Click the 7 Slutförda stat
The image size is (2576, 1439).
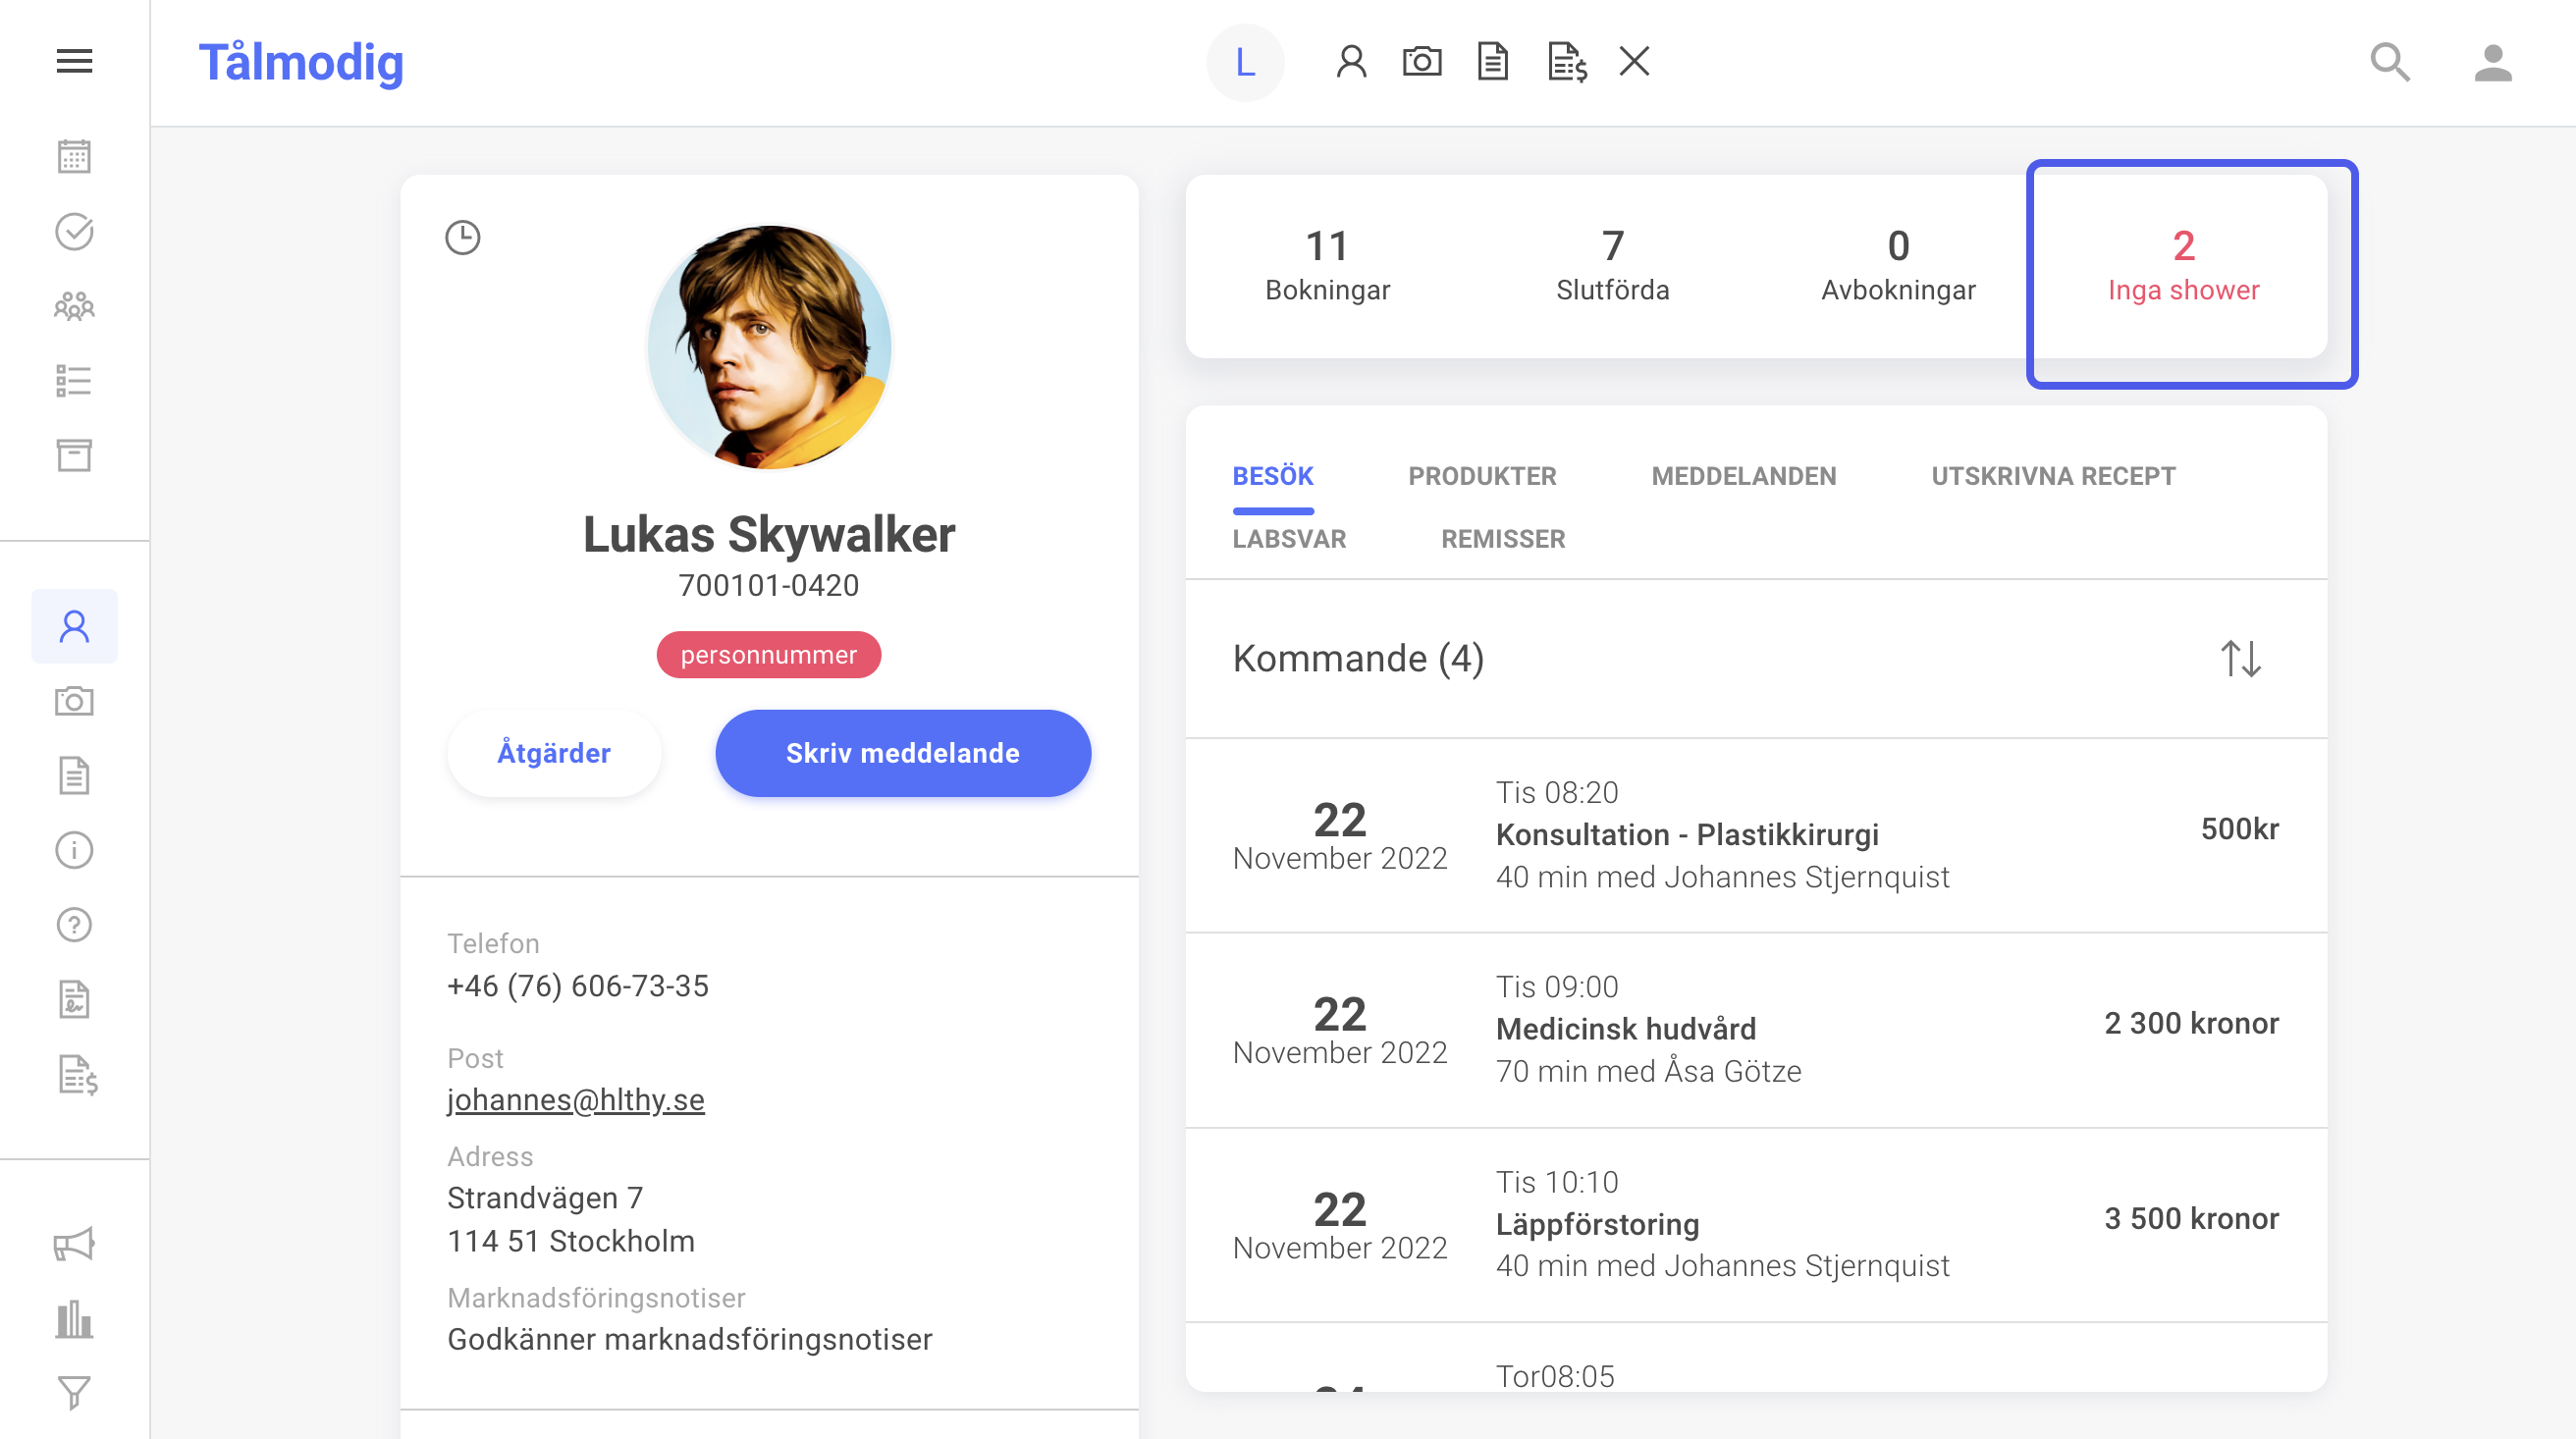click(1613, 266)
